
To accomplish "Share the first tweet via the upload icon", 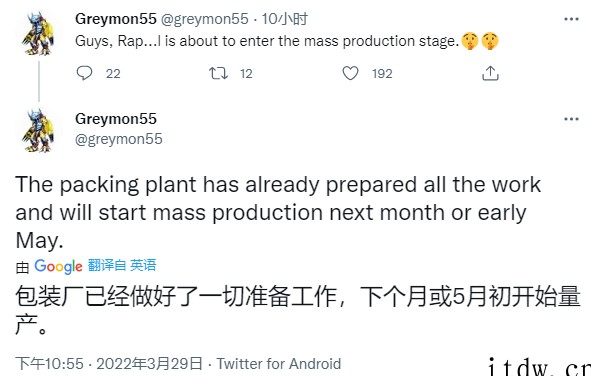I will (490, 73).
